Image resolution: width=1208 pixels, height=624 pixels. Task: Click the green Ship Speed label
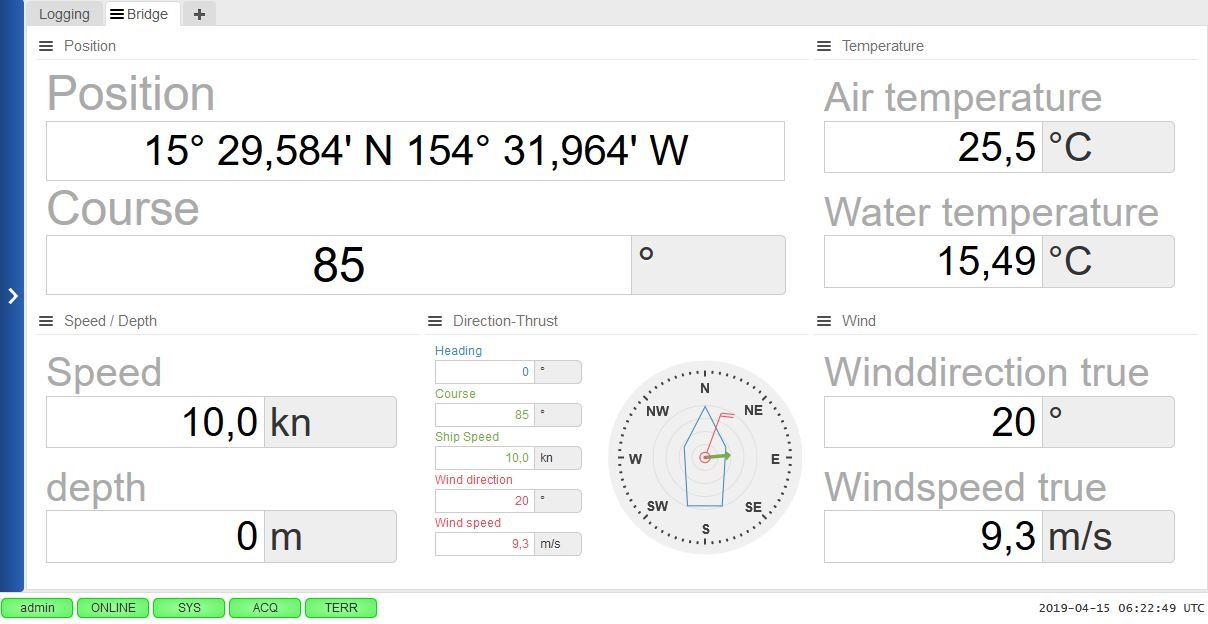pyautogui.click(x=467, y=437)
